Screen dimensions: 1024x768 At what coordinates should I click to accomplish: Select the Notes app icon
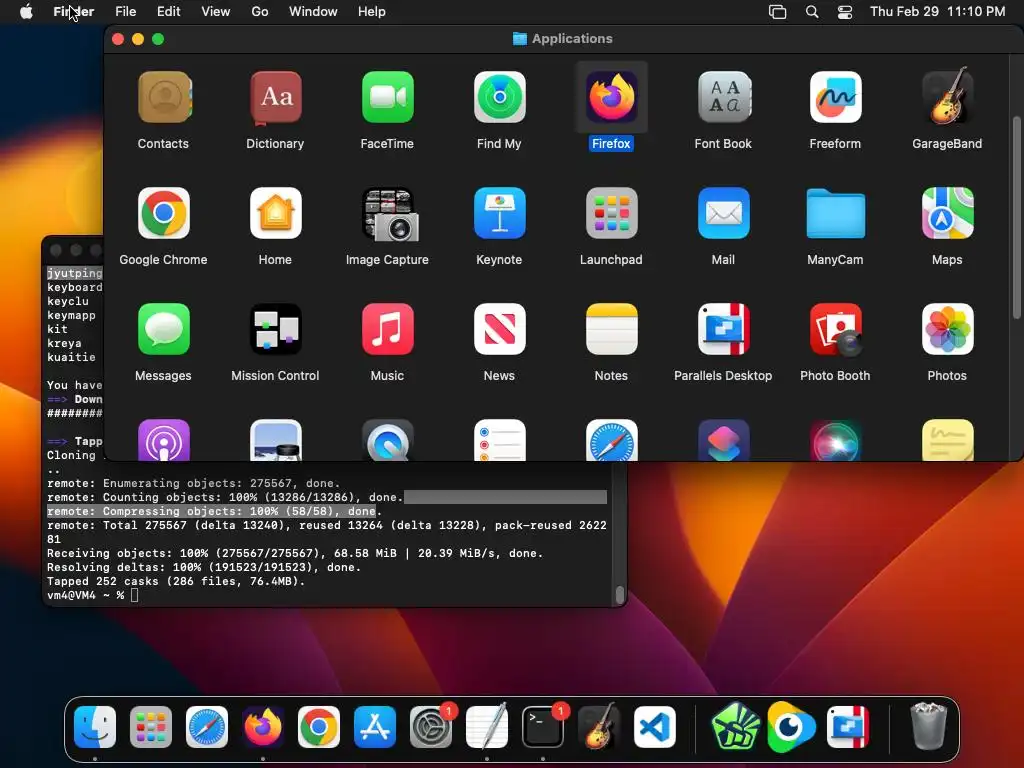pos(611,329)
